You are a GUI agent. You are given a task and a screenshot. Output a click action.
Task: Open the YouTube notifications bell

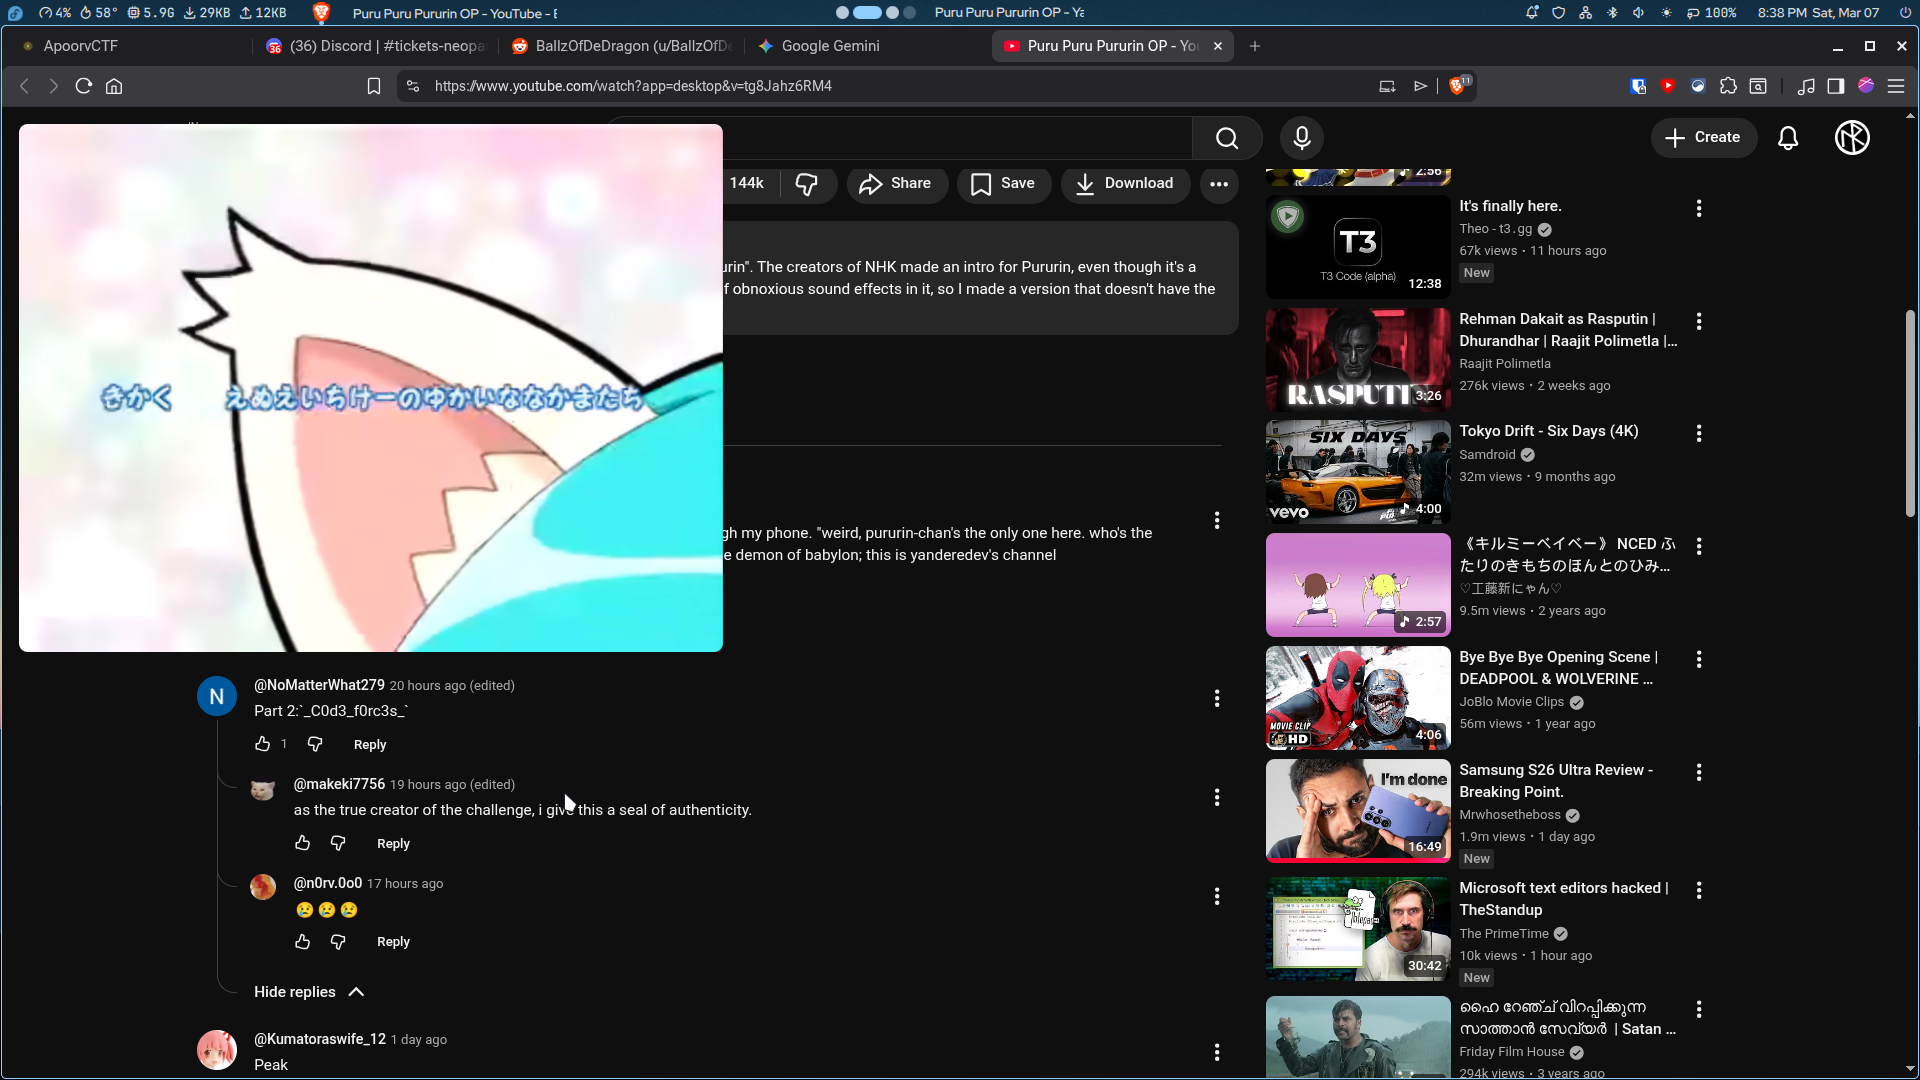pyautogui.click(x=1788, y=138)
